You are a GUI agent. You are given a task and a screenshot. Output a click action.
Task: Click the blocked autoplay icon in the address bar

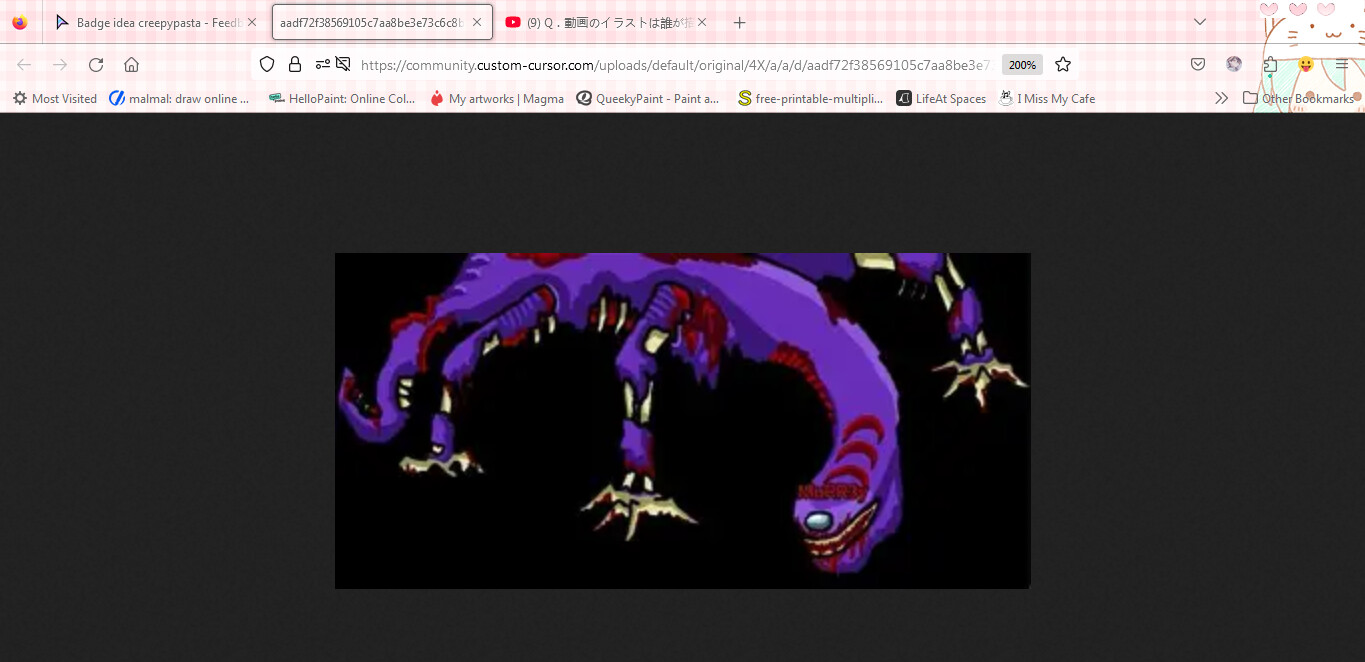tap(343, 64)
